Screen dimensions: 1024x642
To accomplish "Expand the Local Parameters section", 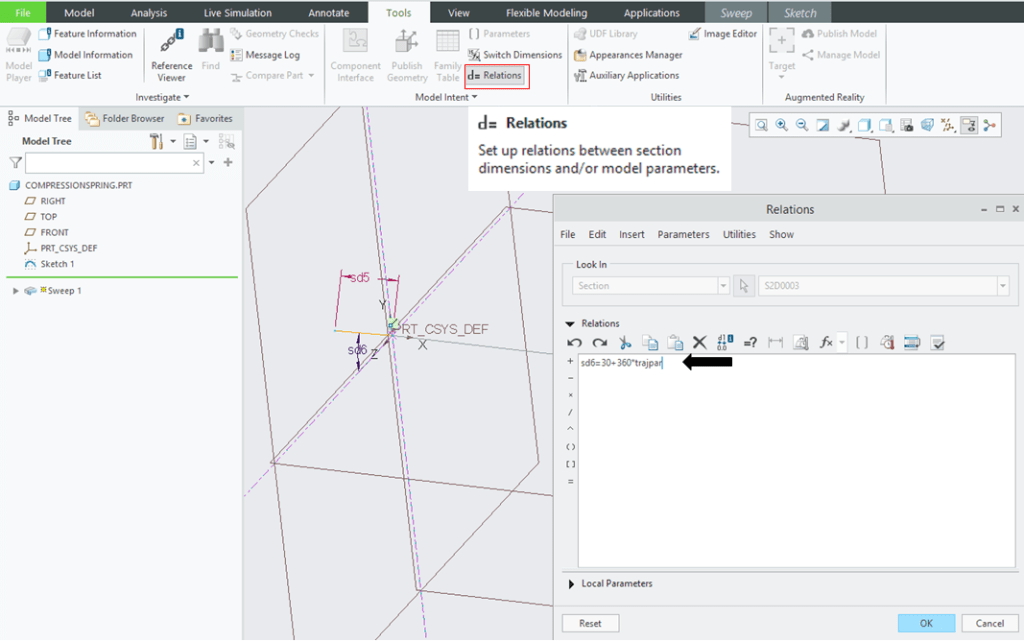I will coord(571,584).
